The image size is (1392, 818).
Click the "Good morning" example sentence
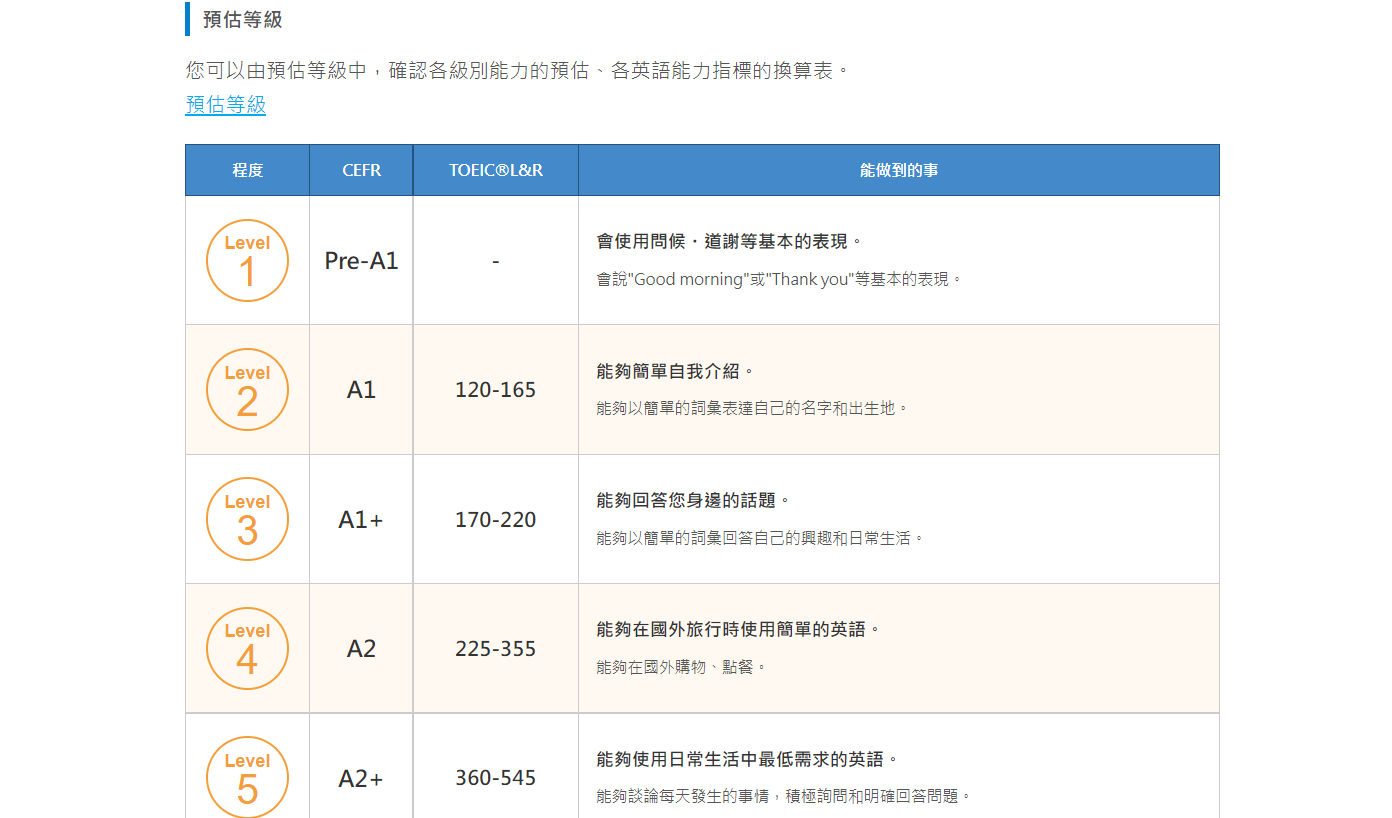(779, 279)
